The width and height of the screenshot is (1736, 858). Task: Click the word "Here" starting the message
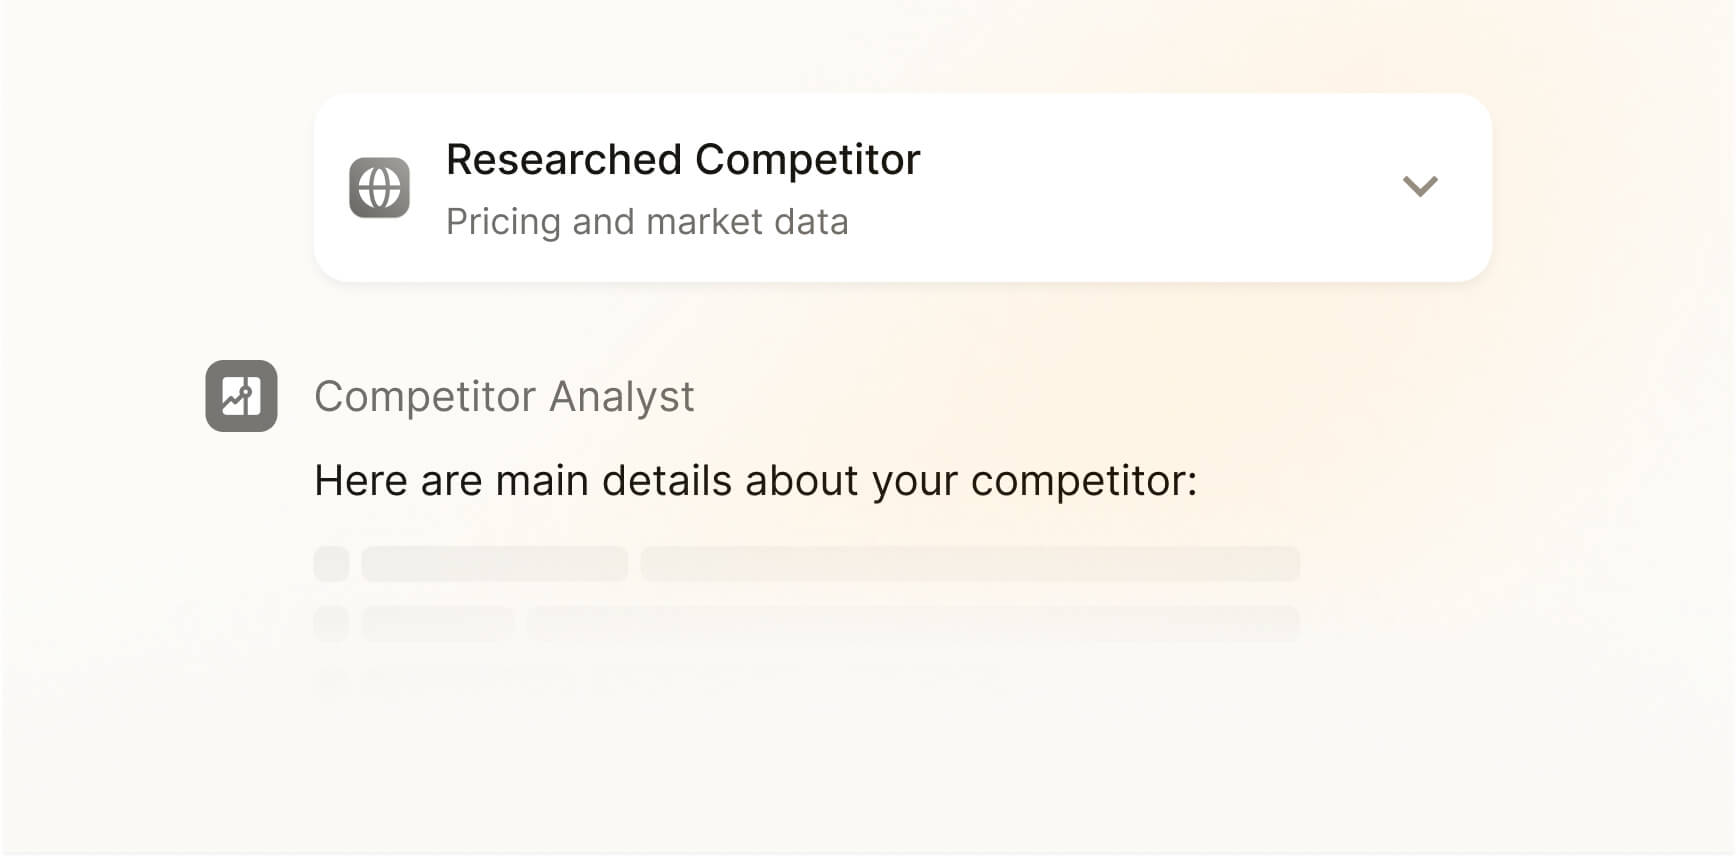[361, 481]
